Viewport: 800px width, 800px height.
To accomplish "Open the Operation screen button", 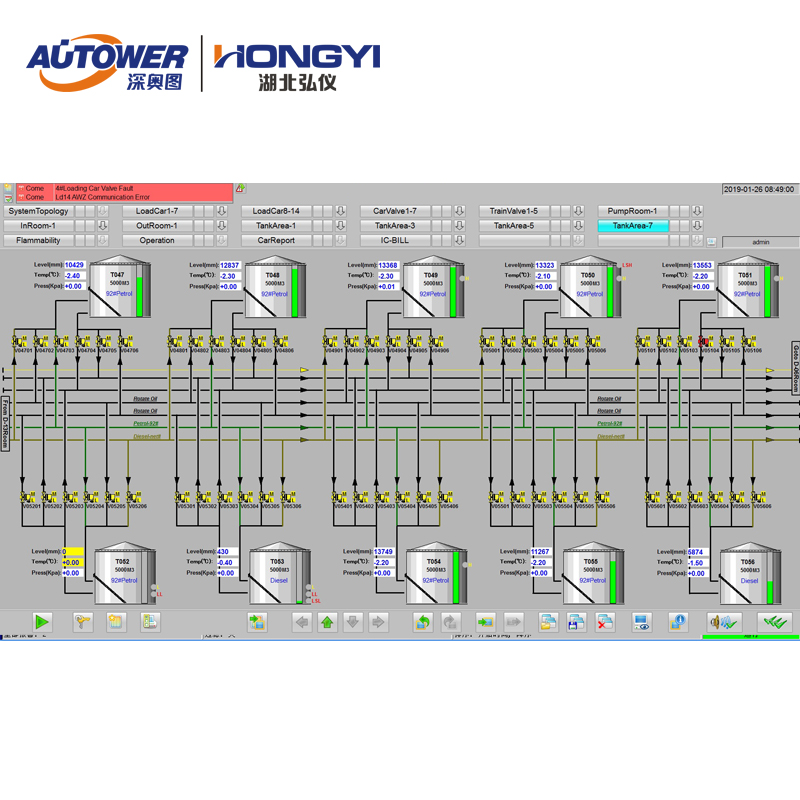I will 157,240.
